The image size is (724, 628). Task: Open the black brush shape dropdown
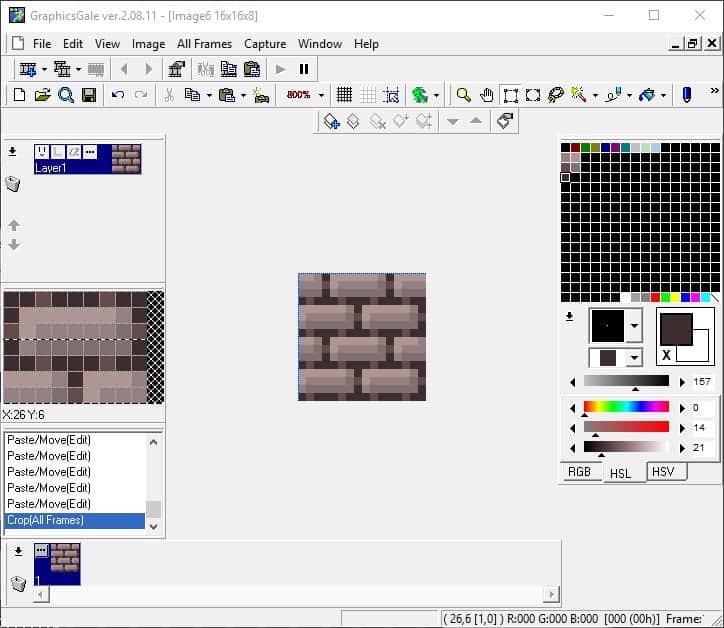coord(634,326)
